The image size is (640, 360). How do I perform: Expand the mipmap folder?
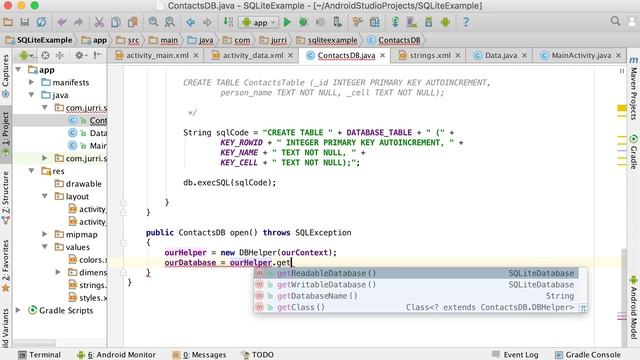pos(44,234)
